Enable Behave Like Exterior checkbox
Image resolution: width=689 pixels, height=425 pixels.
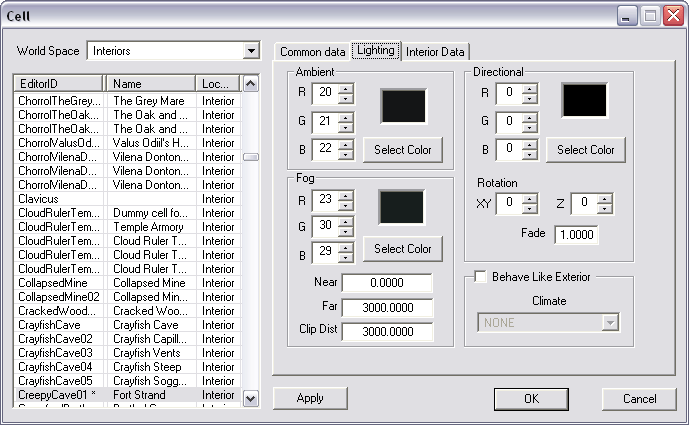click(x=480, y=277)
